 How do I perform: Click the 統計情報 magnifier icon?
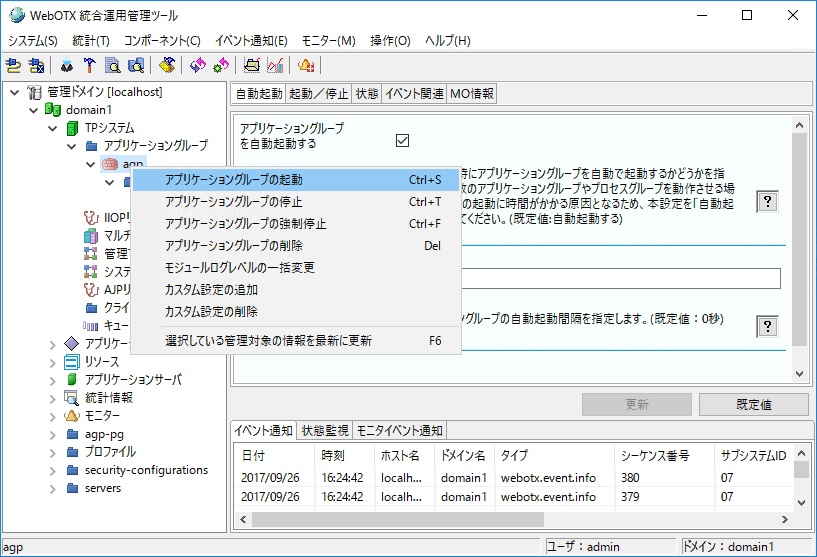coord(71,398)
